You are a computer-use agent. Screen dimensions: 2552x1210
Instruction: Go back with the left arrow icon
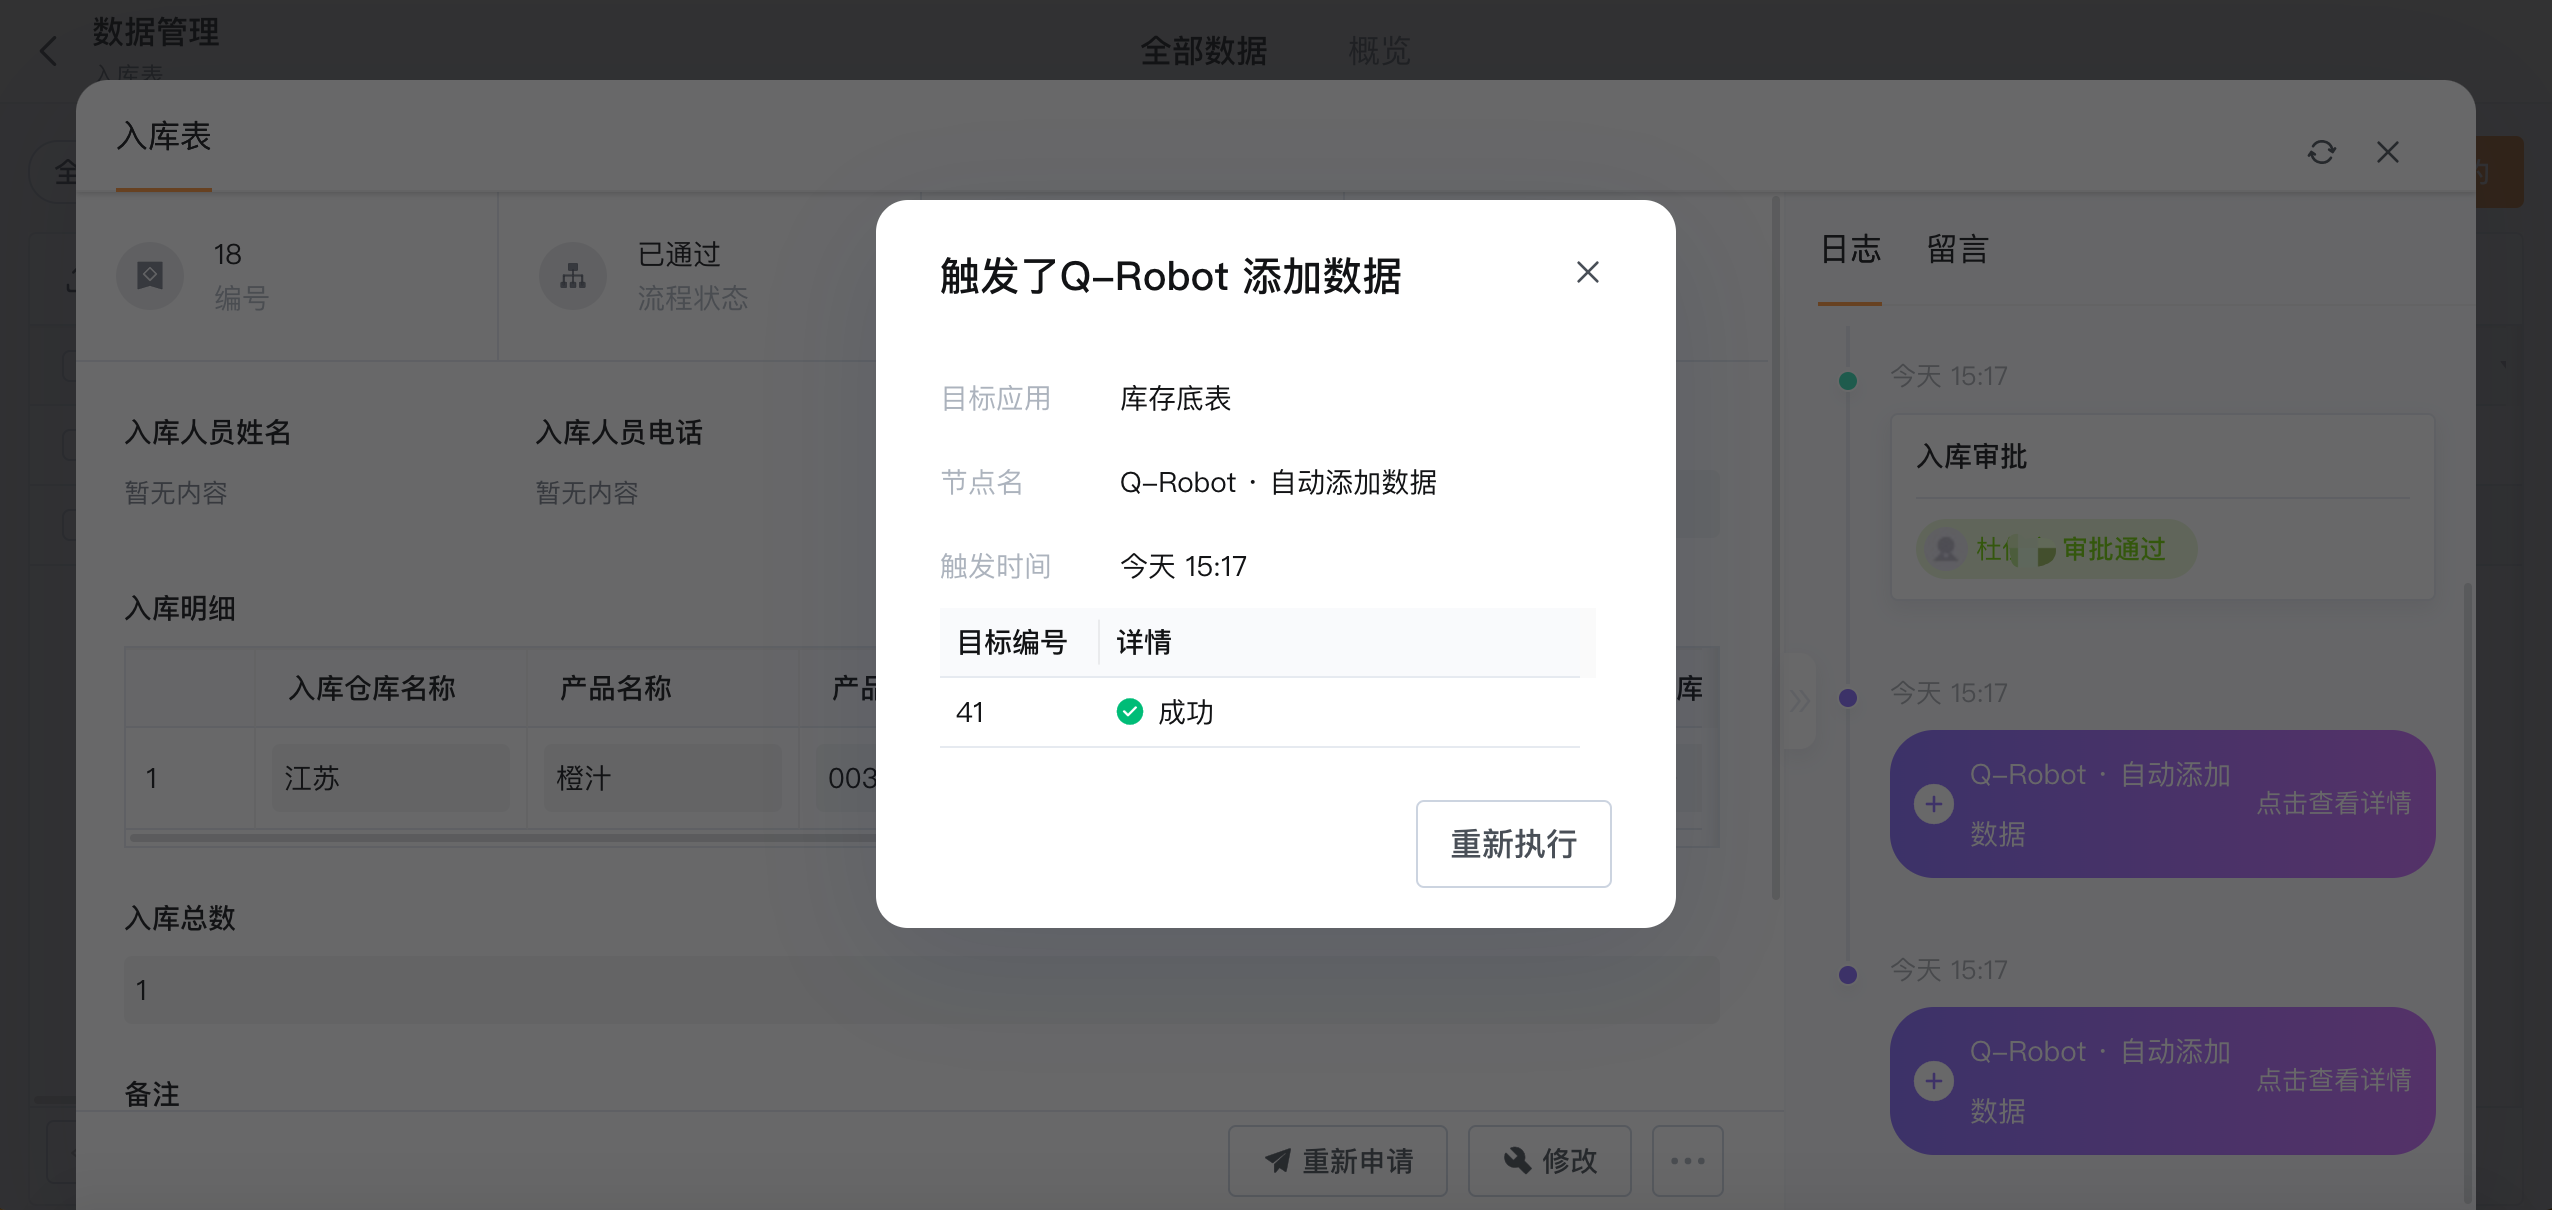click(48, 50)
